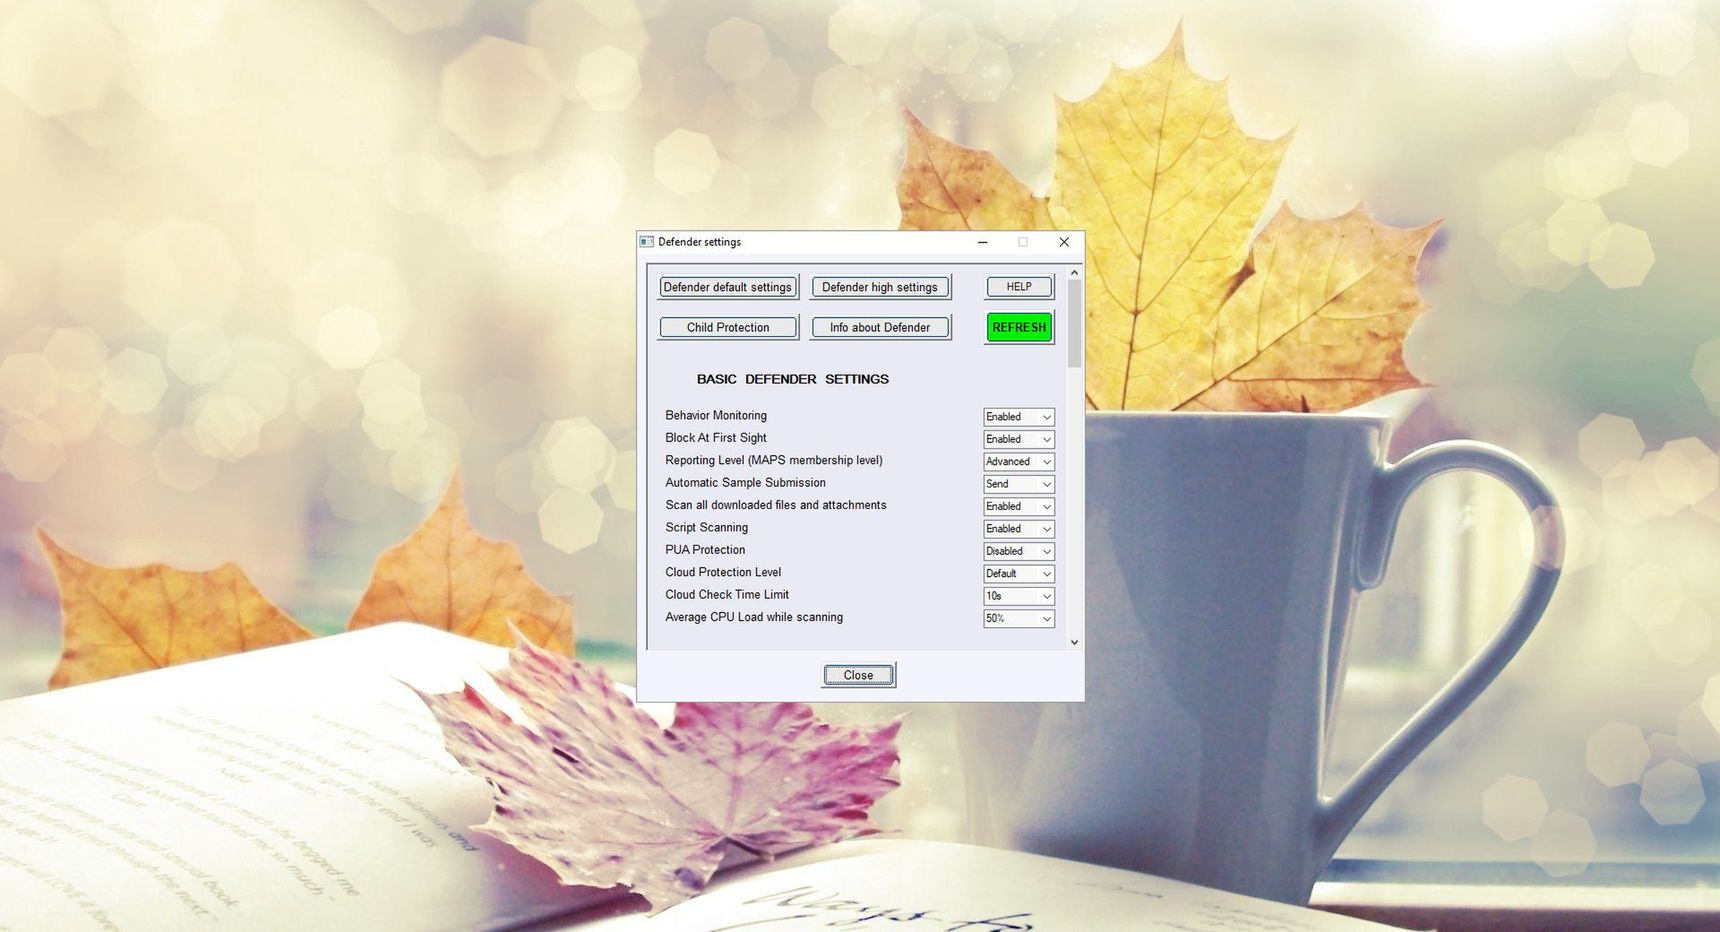Apply Defender high settings
Screen dimensions: 1720x932
(880, 287)
